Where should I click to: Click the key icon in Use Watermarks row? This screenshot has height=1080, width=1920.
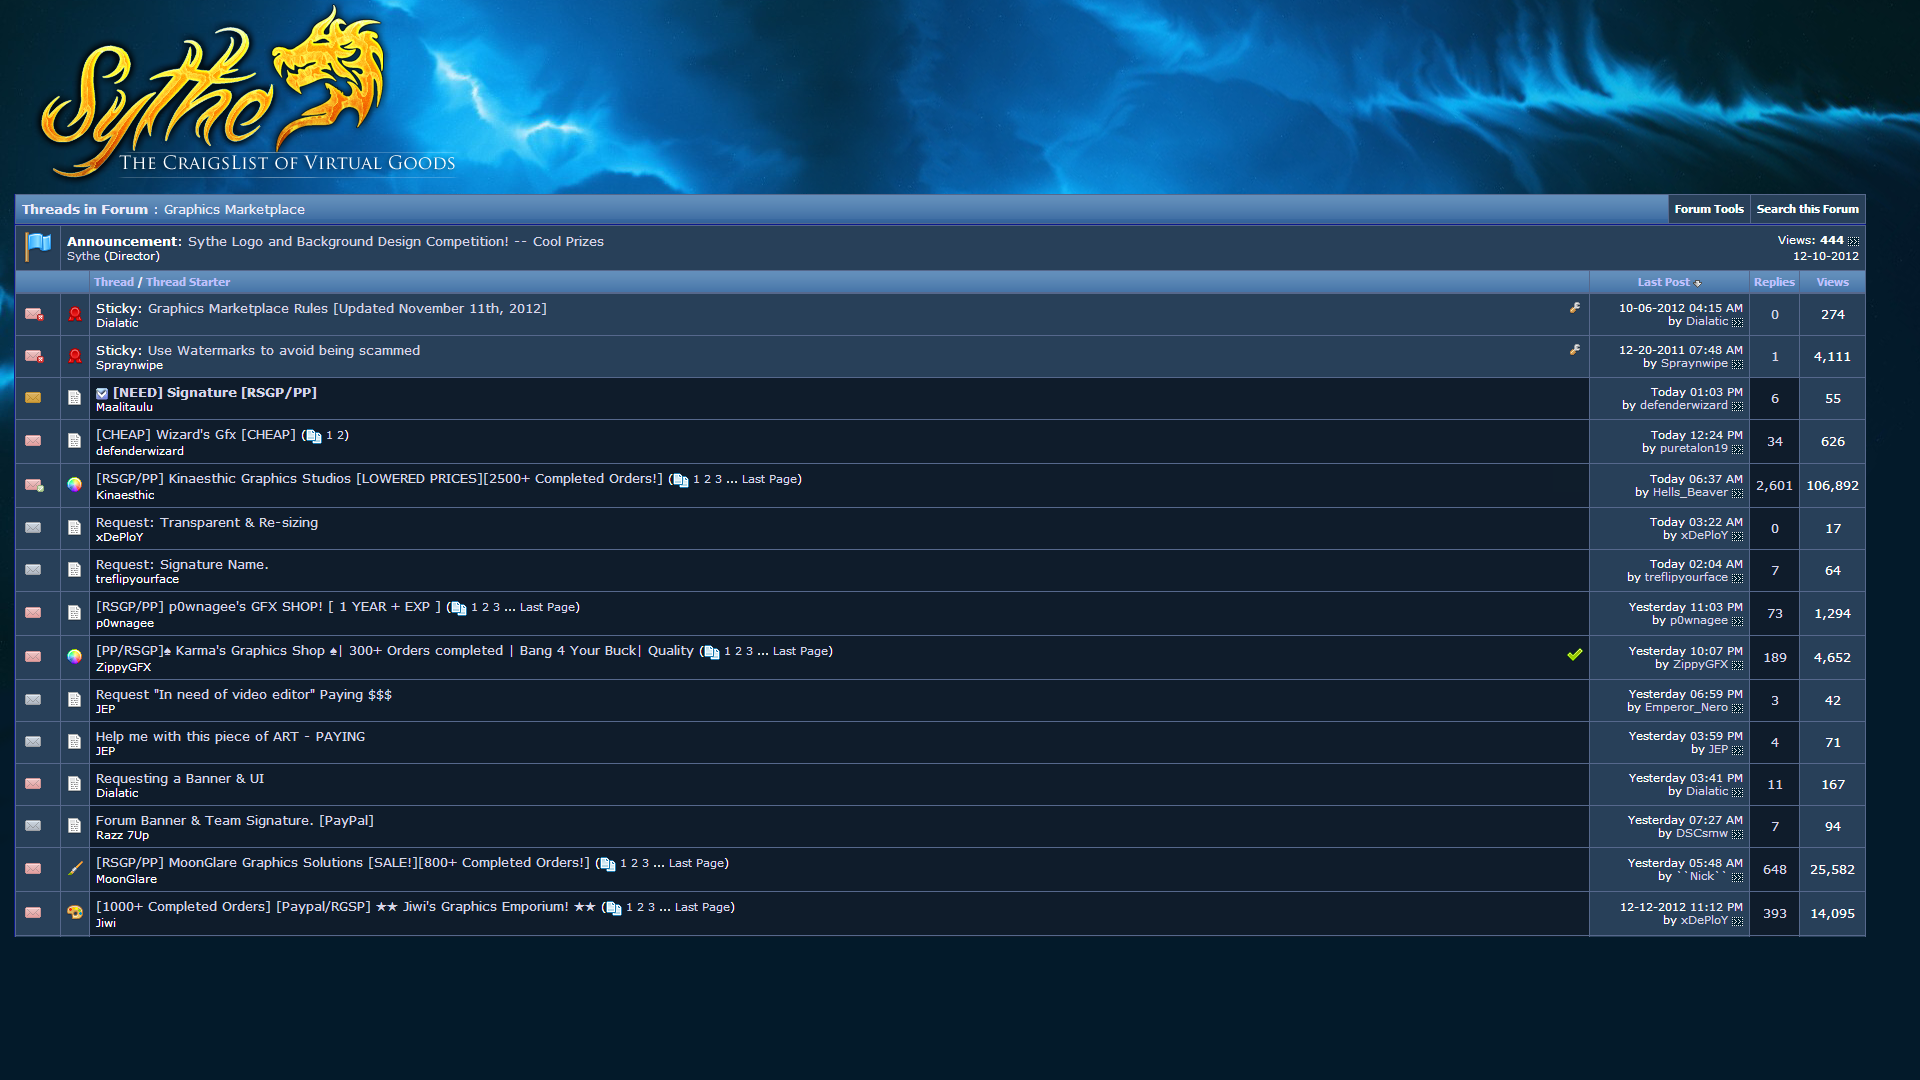coord(1575,350)
